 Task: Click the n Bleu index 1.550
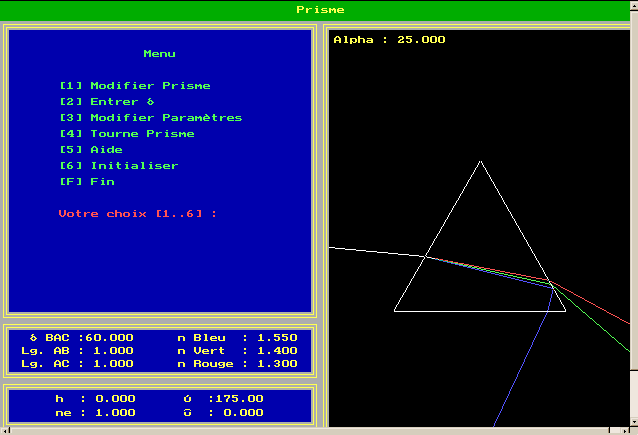276,338
